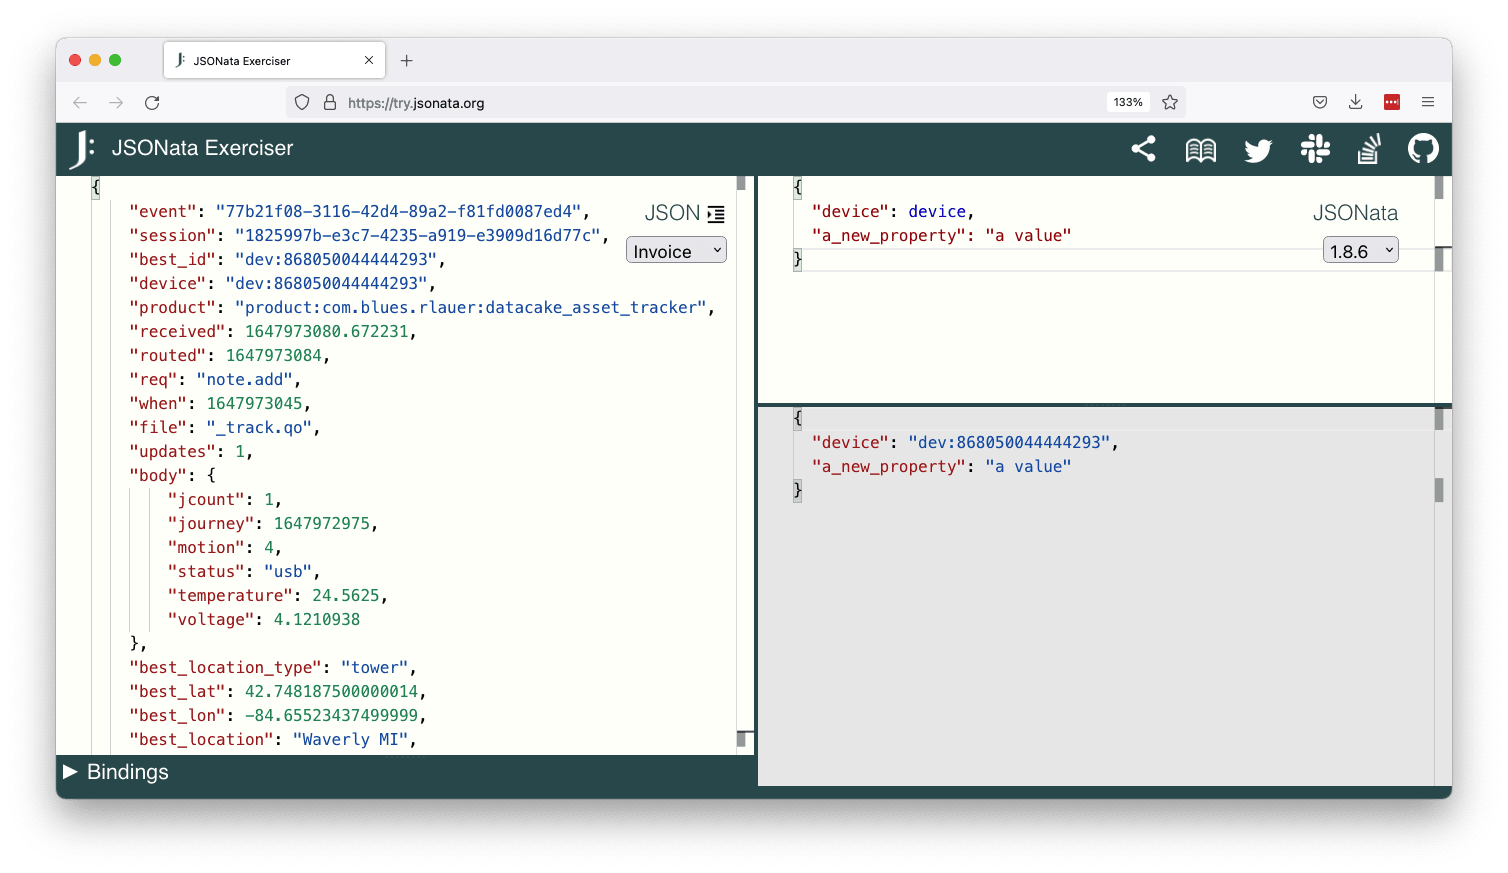Save page to Pocket
The width and height of the screenshot is (1508, 873).
[x=1320, y=102]
